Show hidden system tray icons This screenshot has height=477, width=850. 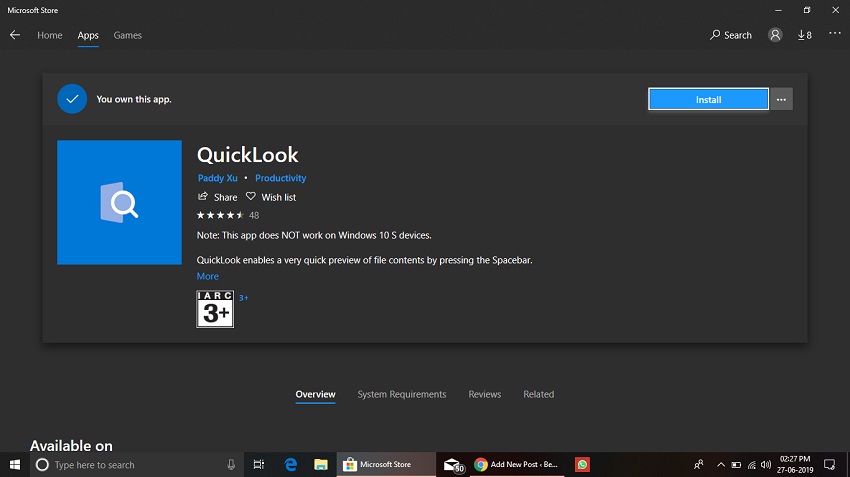click(720, 465)
